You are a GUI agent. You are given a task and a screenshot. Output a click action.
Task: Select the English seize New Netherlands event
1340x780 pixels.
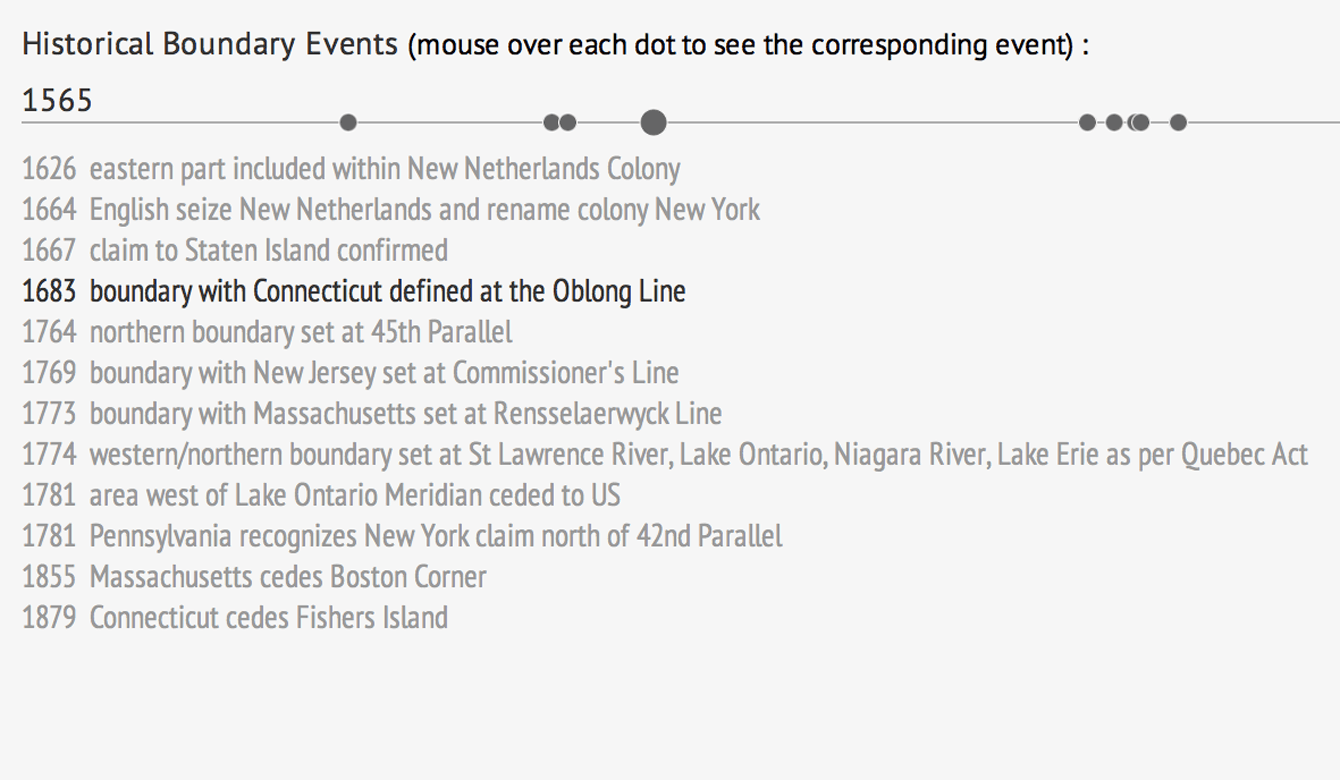point(391,210)
